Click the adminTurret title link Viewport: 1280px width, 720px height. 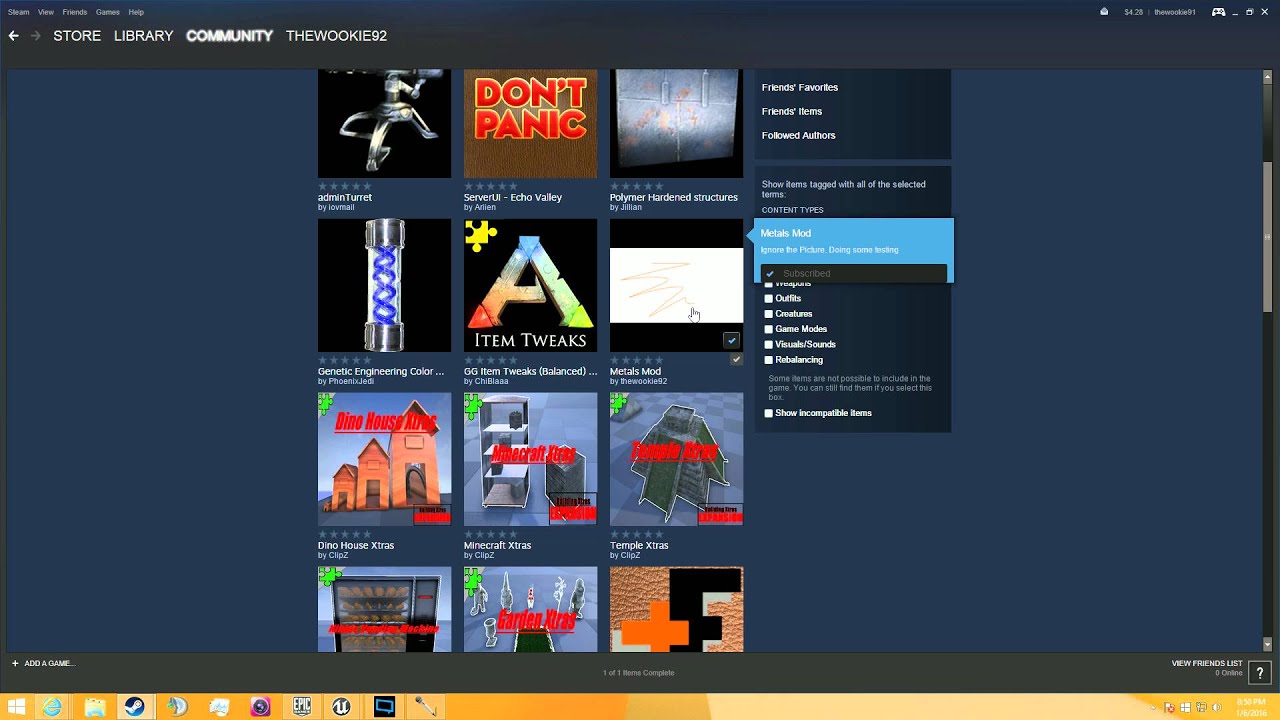pos(345,197)
